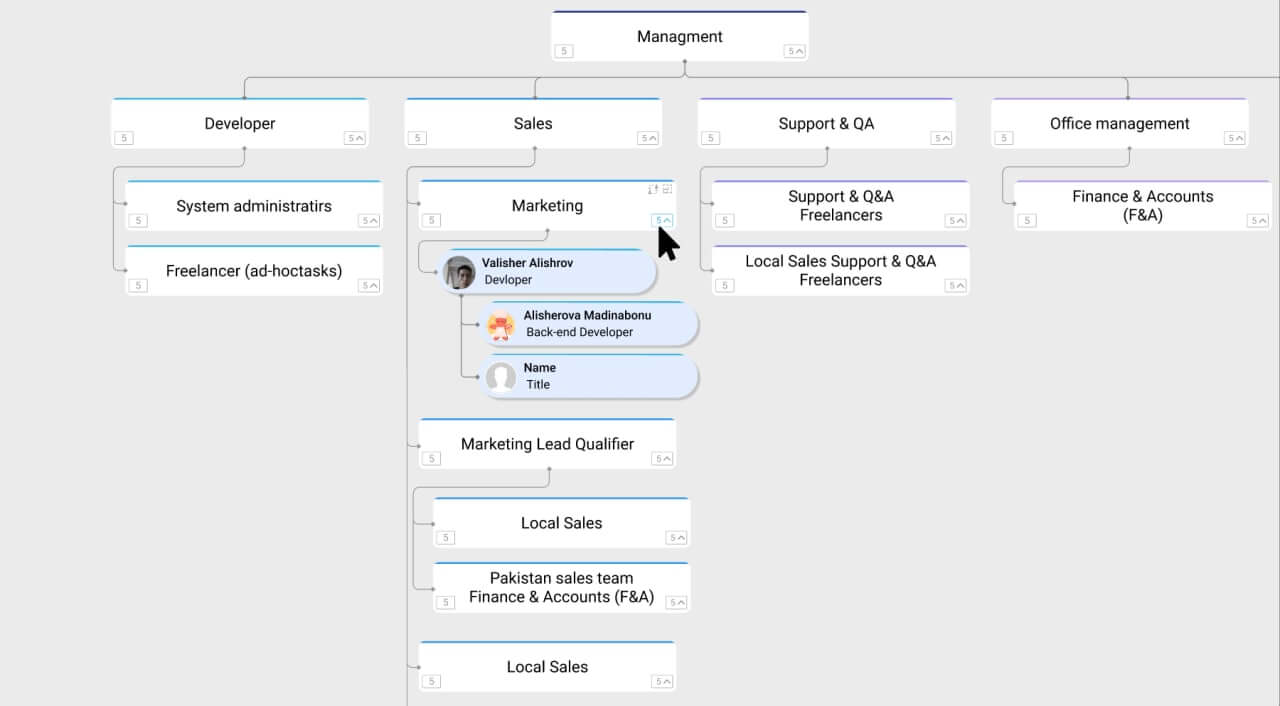This screenshot has width=1280, height=706.
Task: Click the count badge on Pakistan sales team card
Action: click(446, 602)
